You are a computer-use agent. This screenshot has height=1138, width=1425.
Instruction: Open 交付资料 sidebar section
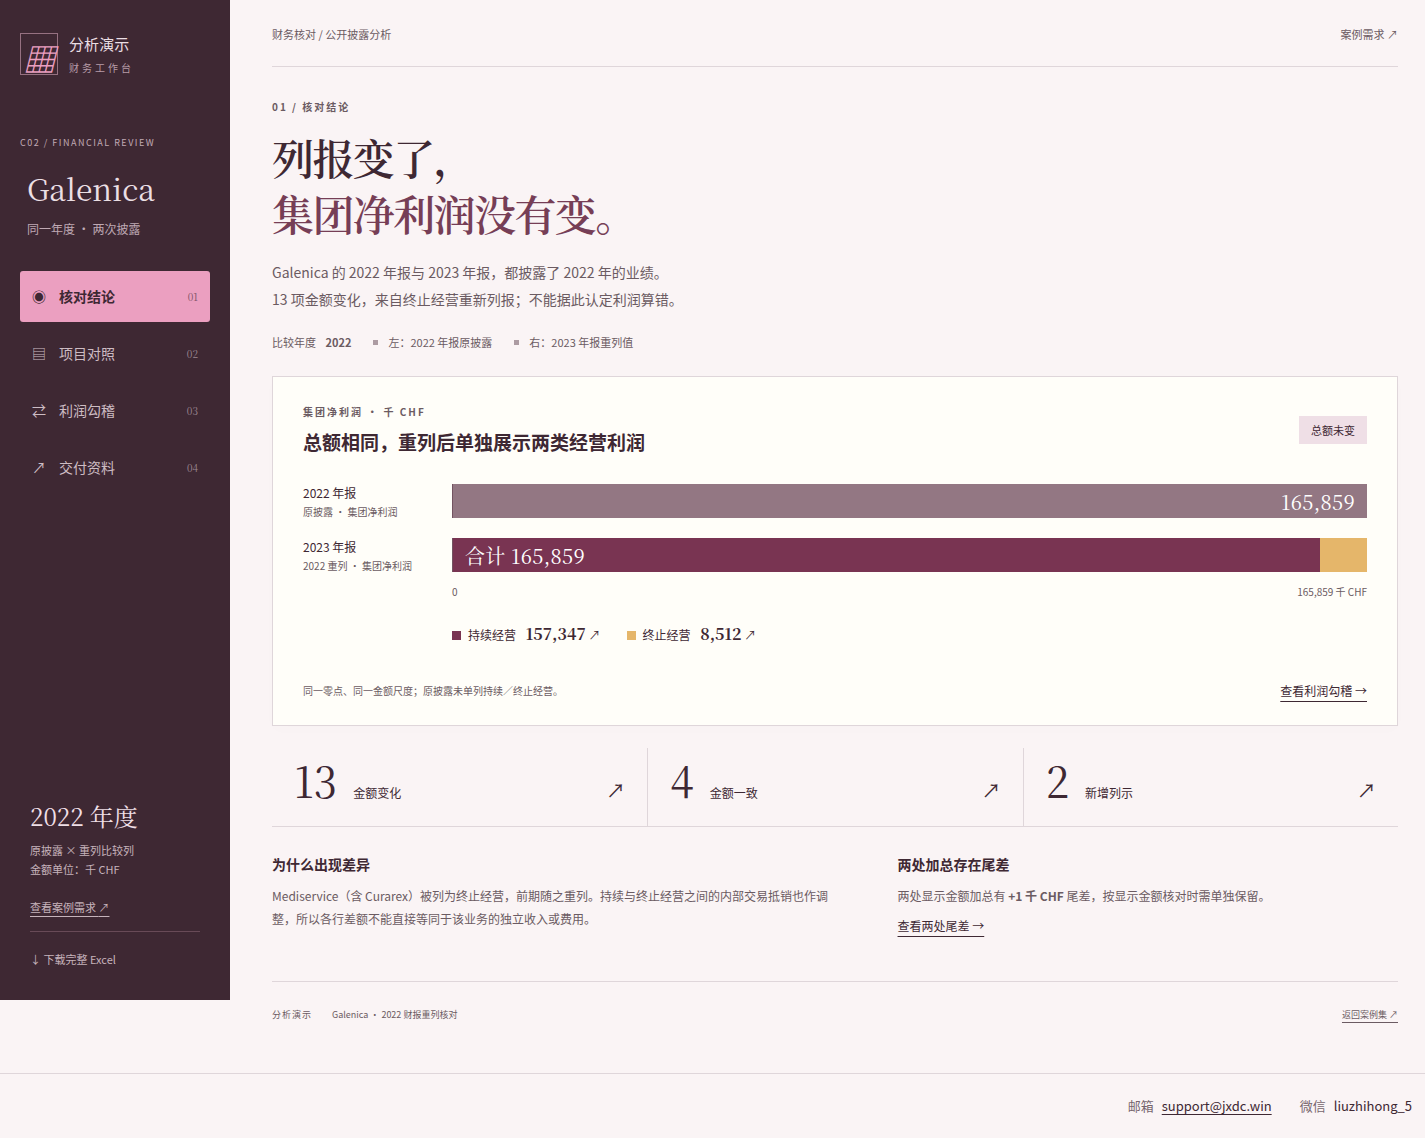point(115,468)
